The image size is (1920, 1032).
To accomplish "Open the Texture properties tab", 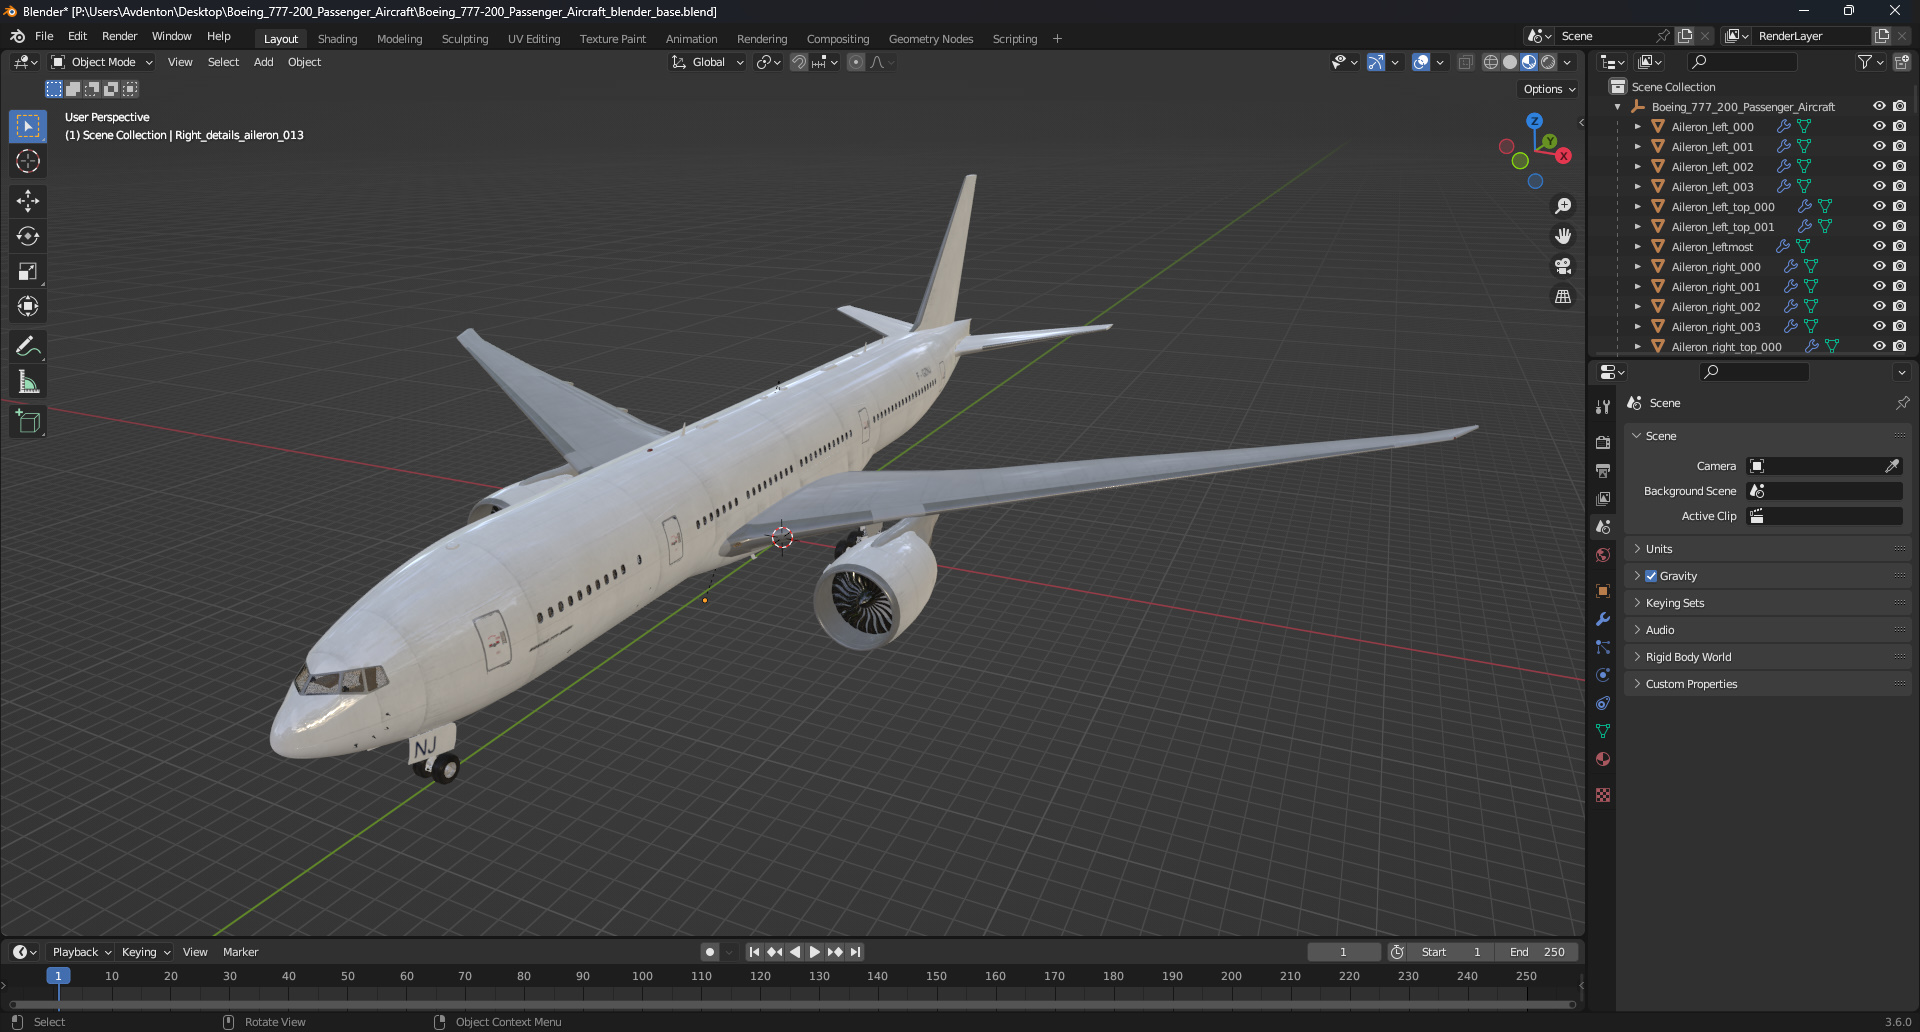I will 1603,795.
